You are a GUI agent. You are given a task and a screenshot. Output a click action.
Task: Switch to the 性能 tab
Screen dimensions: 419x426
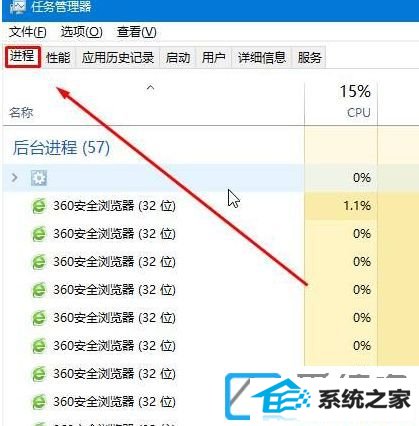58,58
